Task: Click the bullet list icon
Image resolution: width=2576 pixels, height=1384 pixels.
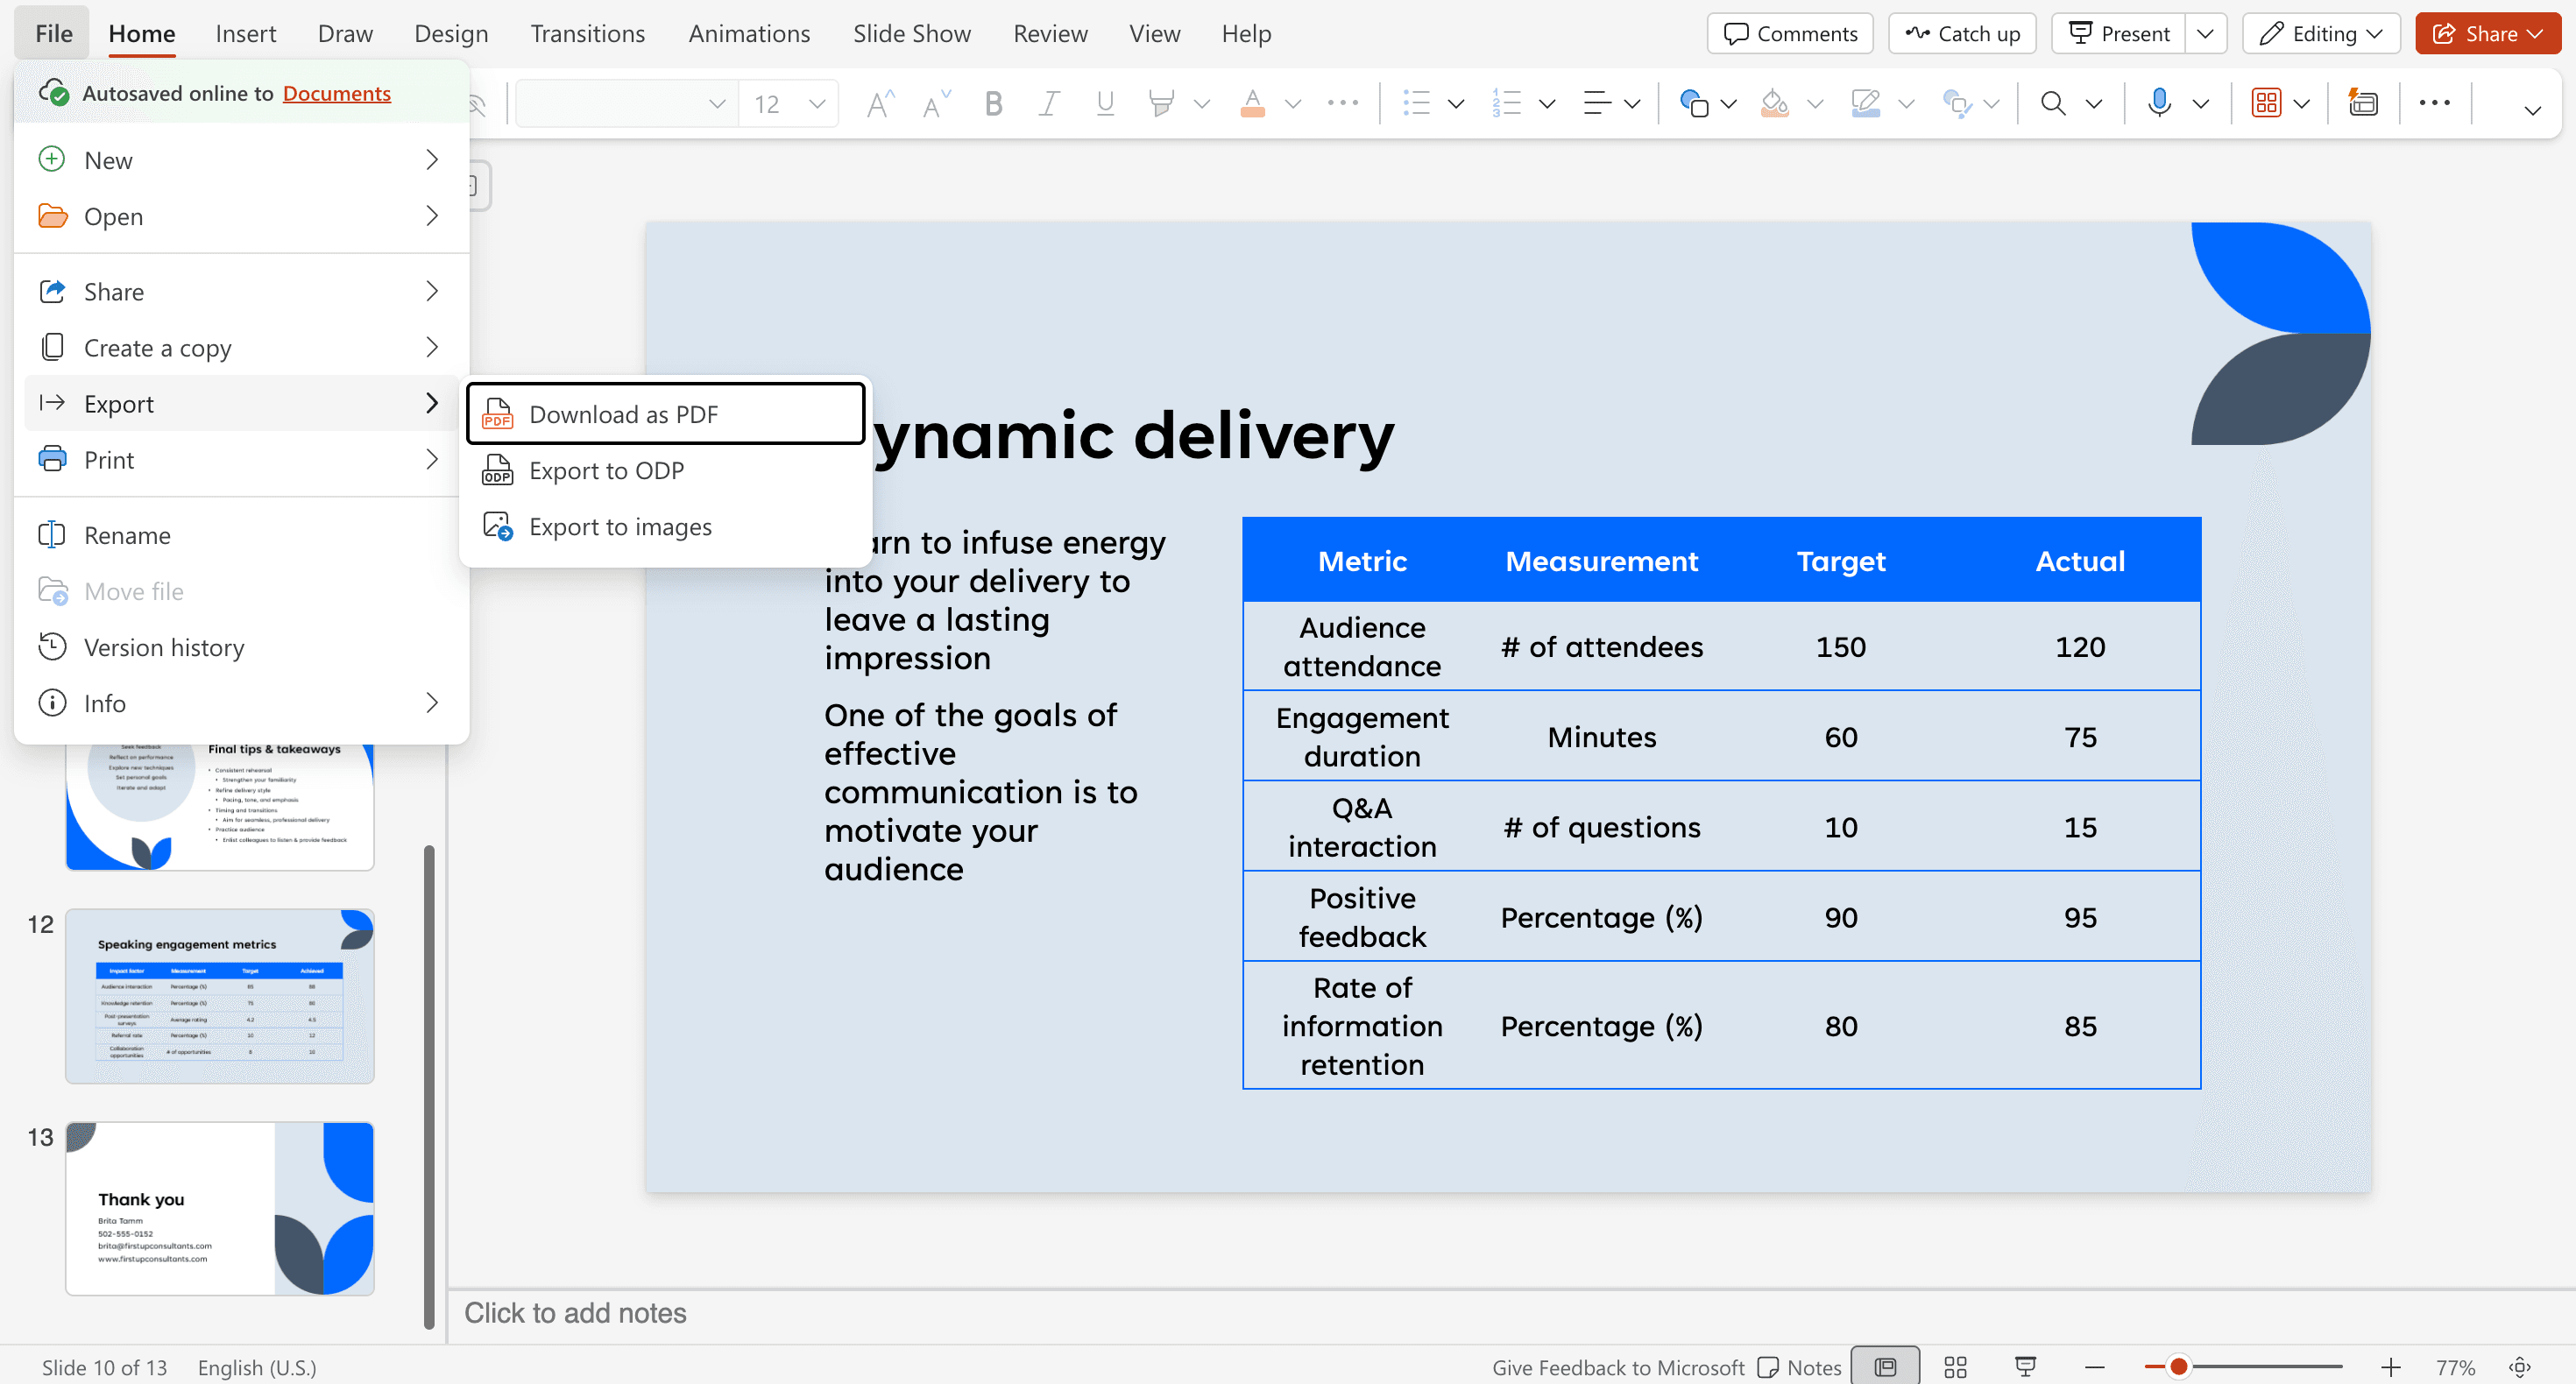Action: tap(1416, 103)
